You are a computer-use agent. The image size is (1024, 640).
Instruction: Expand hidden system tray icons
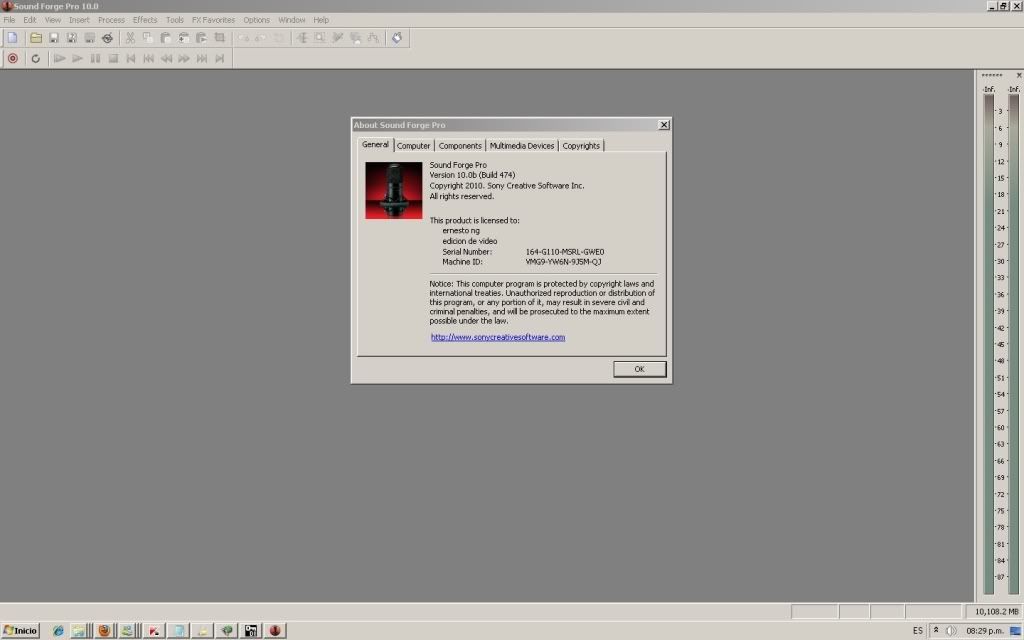coord(936,630)
